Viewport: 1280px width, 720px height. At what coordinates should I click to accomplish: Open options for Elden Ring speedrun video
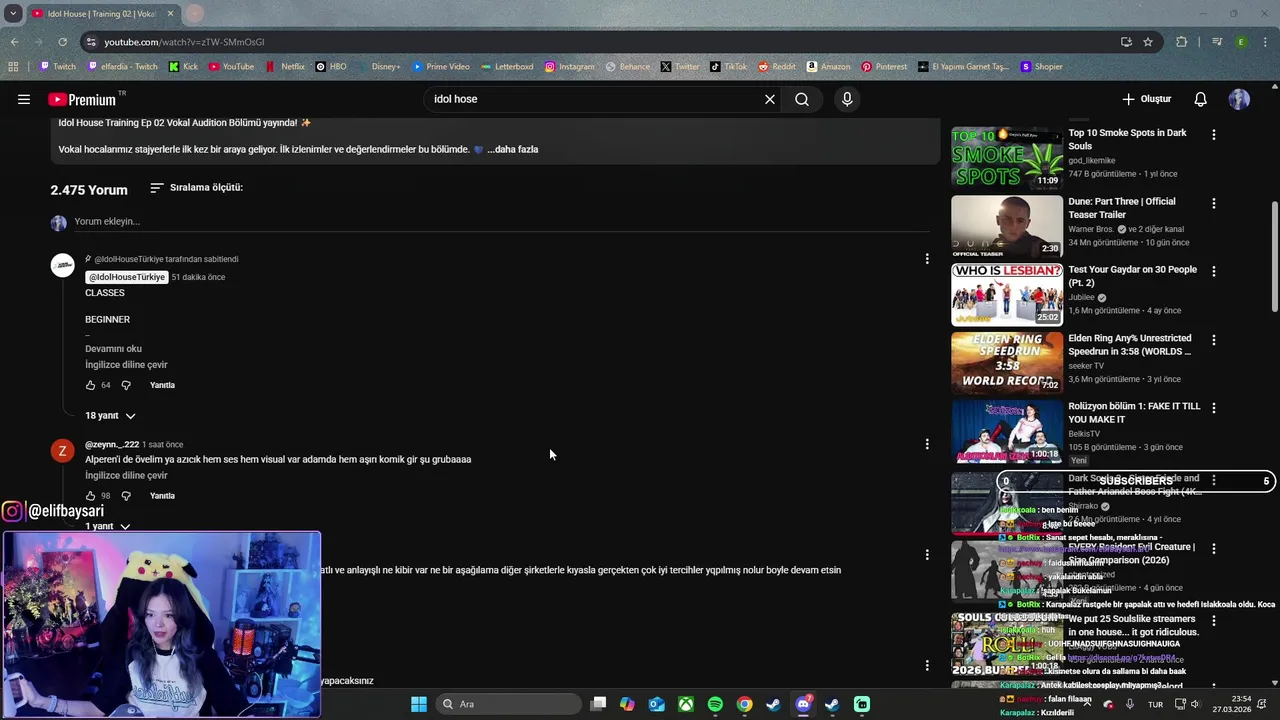coord(1214,340)
